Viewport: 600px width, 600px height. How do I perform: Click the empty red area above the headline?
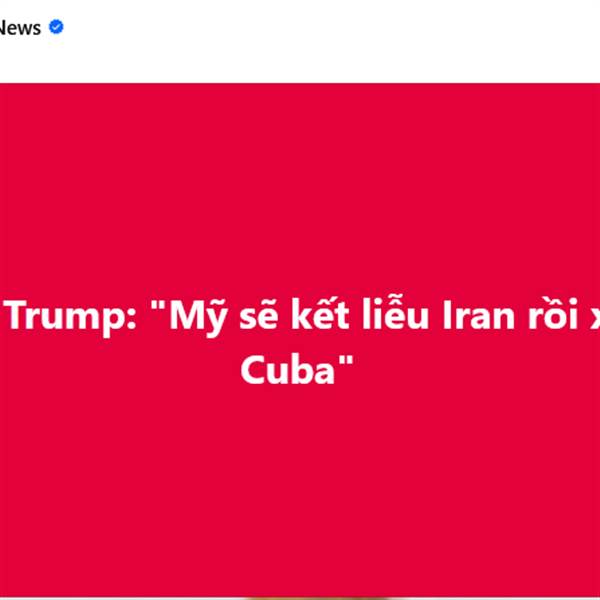click(300, 180)
